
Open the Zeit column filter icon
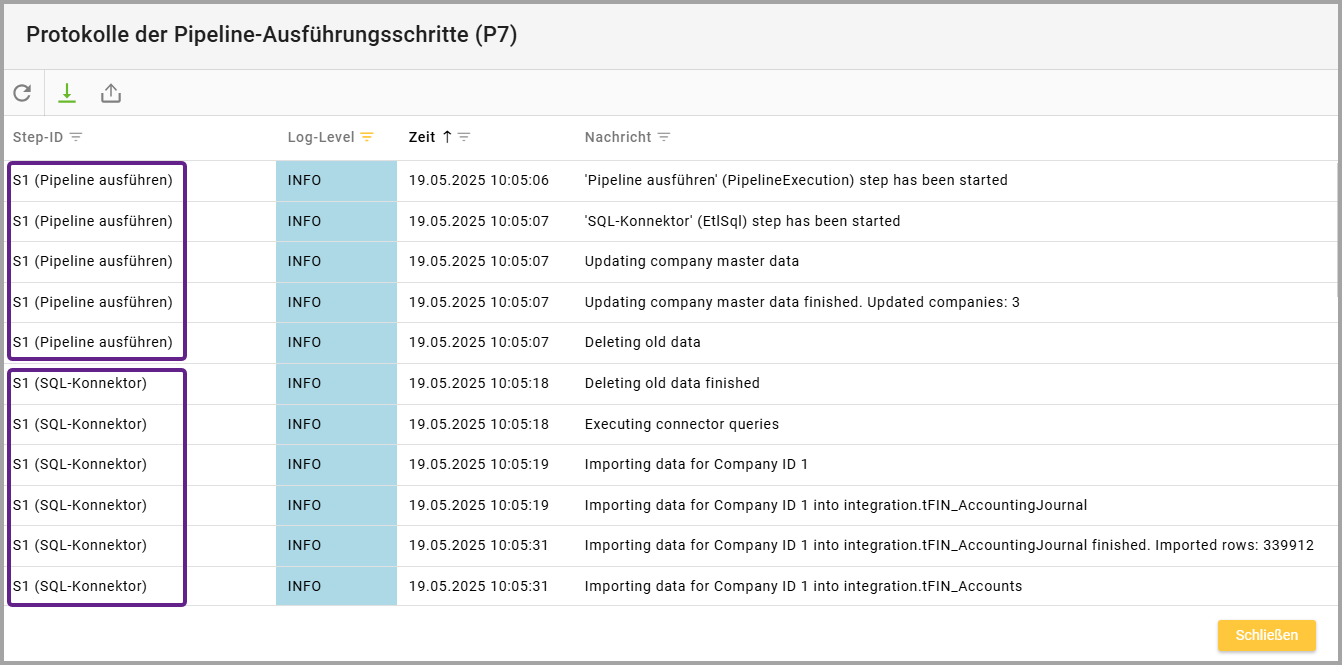pyautogui.click(x=464, y=137)
